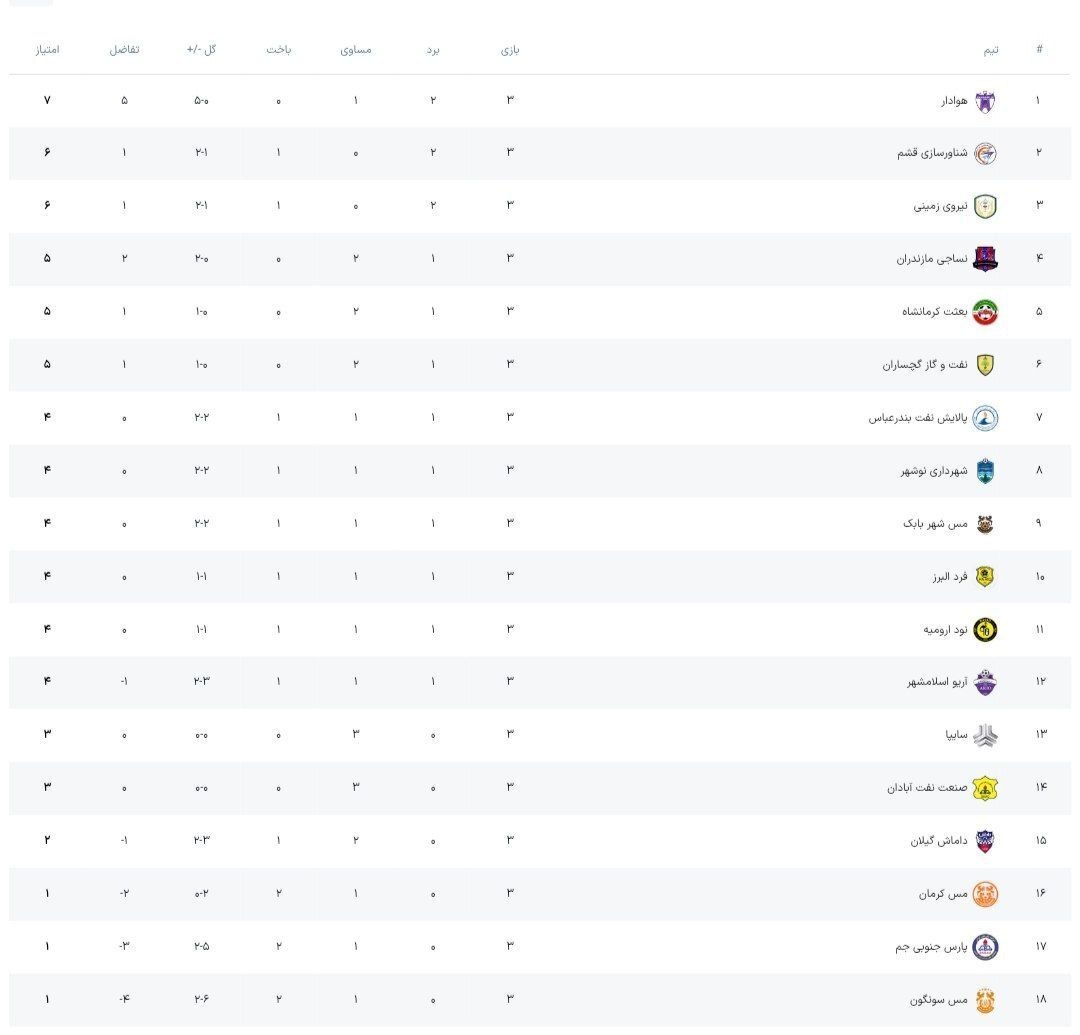Open the مس شهر بابک team page
Screen dimensions: 1080x1035
(935, 524)
